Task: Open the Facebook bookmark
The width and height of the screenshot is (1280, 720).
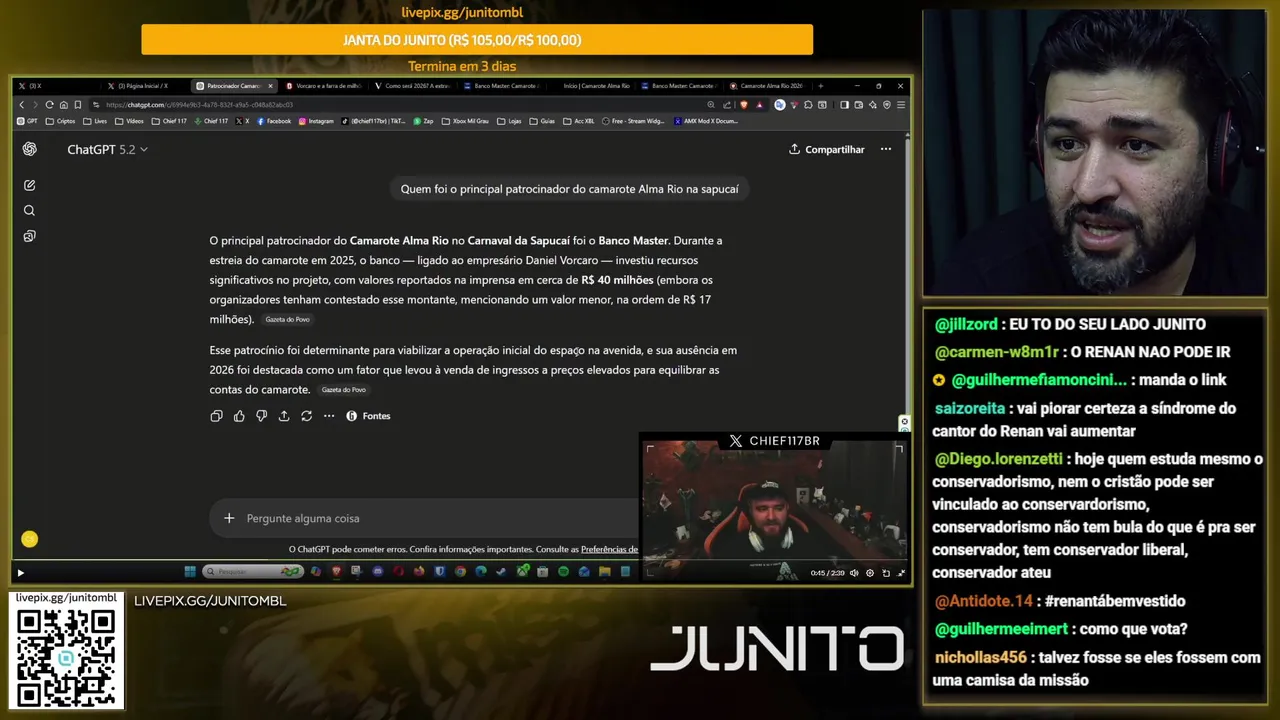Action: coord(274,121)
